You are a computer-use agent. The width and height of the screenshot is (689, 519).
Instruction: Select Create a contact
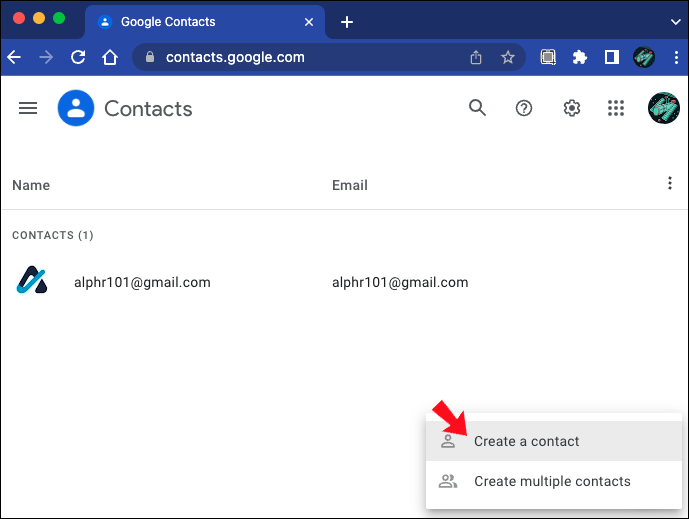[x=526, y=441]
